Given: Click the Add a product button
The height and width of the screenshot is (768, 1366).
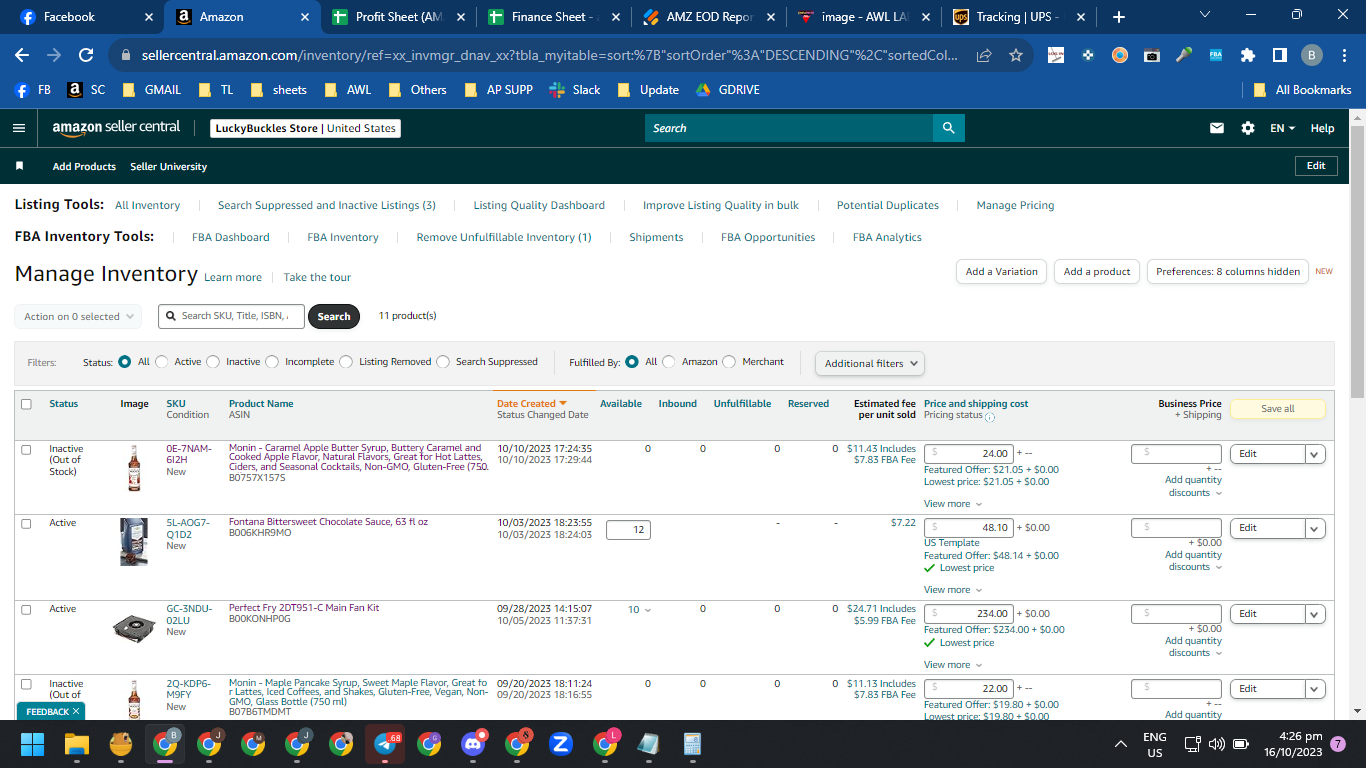Looking at the screenshot, I should (x=1097, y=271).
